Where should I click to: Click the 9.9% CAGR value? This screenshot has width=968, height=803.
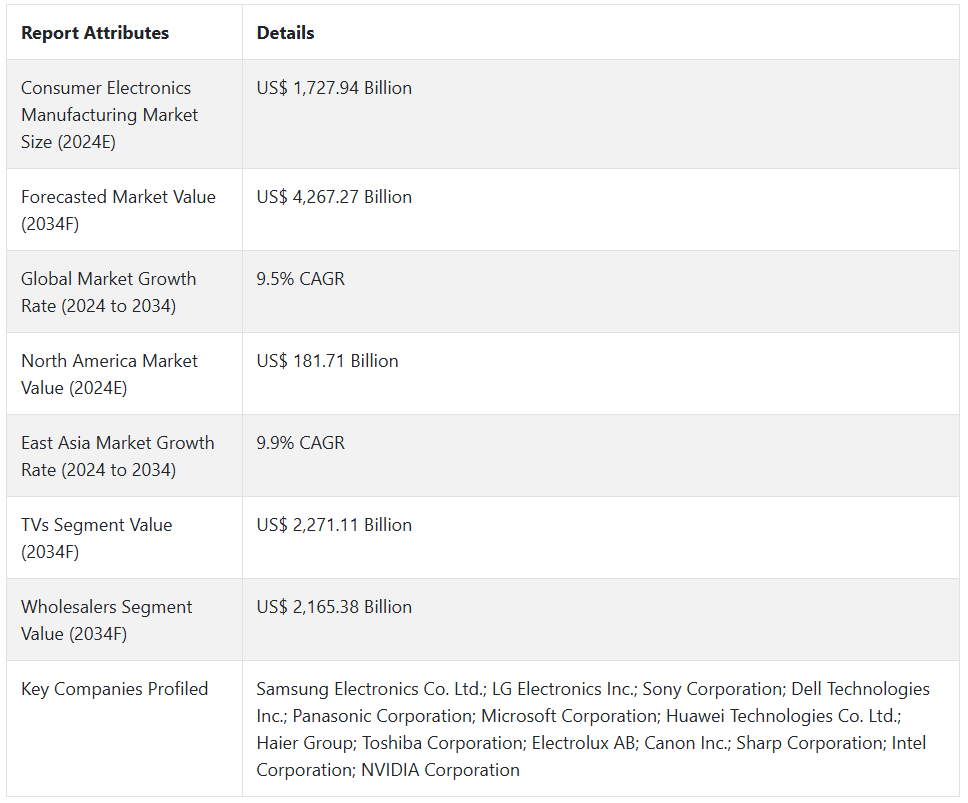tap(301, 443)
